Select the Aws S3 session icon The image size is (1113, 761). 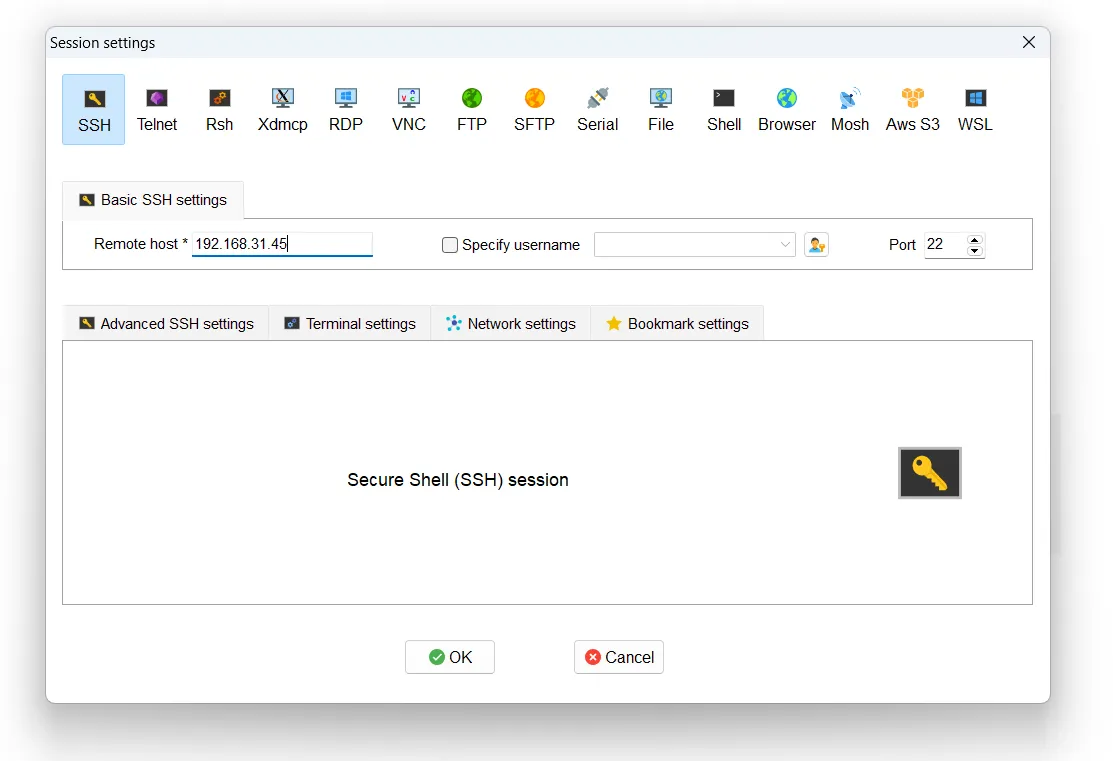pyautogui.click(x=912, y=109)
